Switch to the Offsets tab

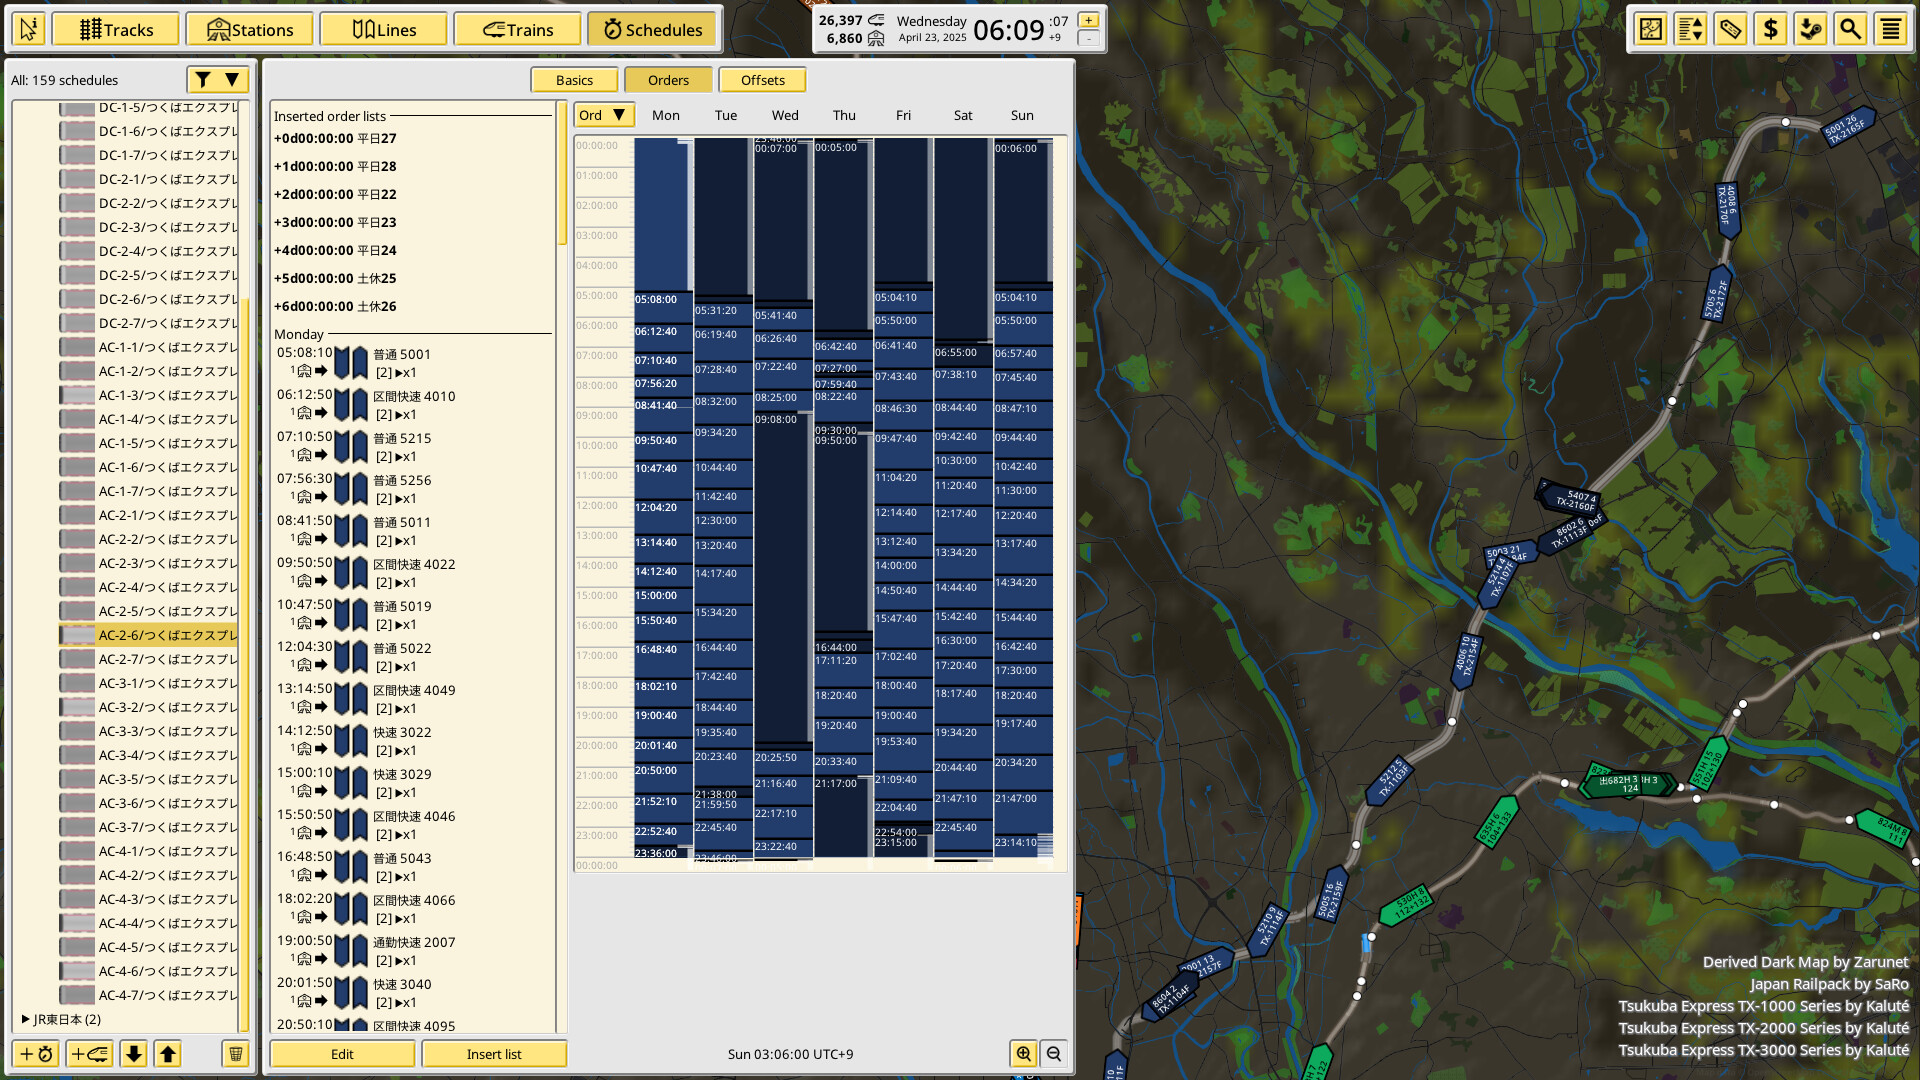762,79
